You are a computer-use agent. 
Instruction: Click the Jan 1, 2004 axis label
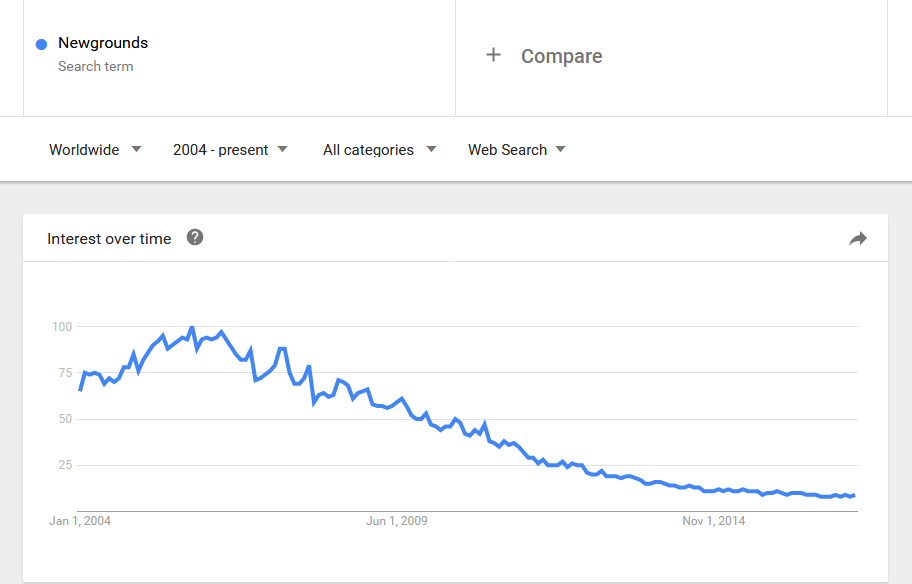[80, 521]
